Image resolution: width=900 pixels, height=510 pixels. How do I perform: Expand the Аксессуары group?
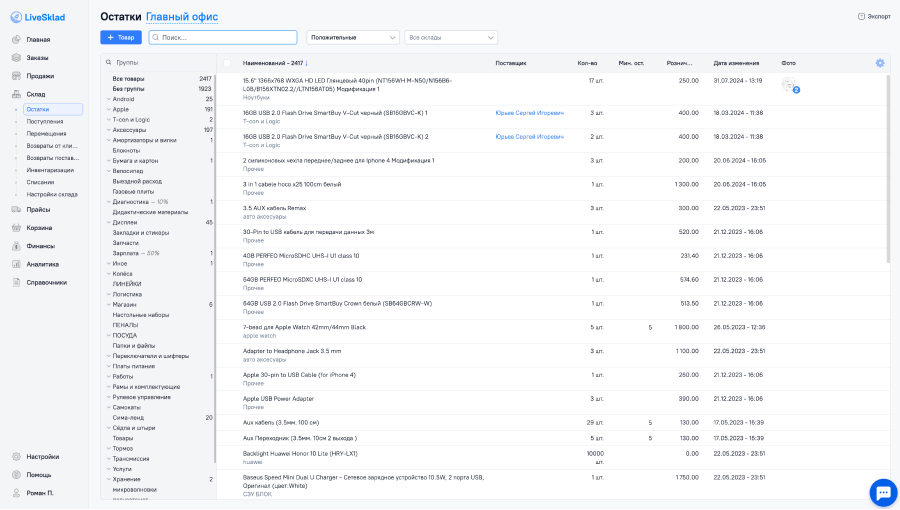pos(108,130)
